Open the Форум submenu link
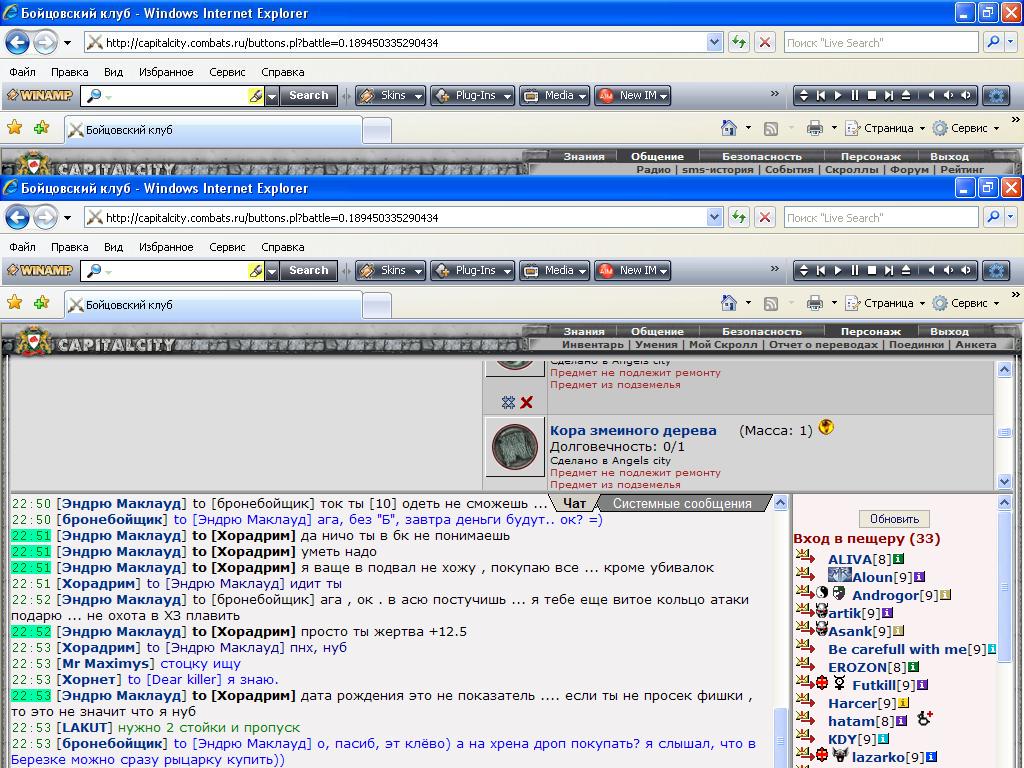Image resolution: width=1024 pixels, height=768 pixels. click(909, 169)
